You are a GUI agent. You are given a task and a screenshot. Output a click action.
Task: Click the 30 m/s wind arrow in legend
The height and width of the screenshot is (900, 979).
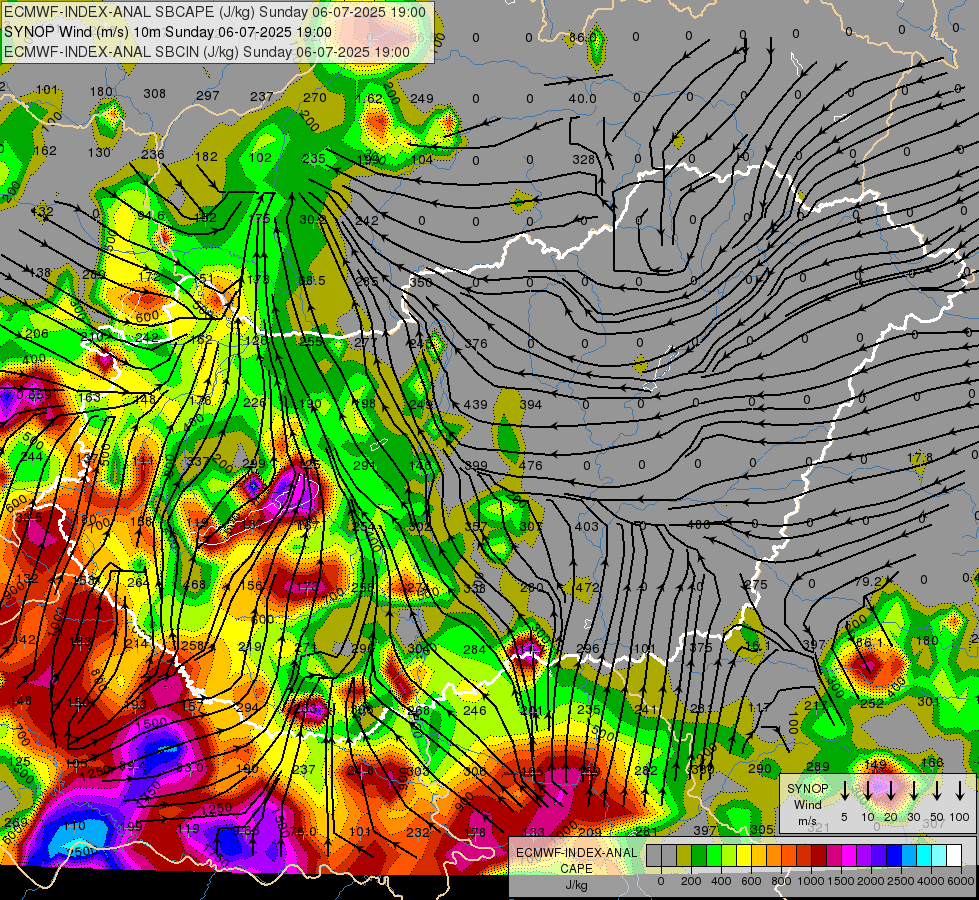(x=914, y=791)
